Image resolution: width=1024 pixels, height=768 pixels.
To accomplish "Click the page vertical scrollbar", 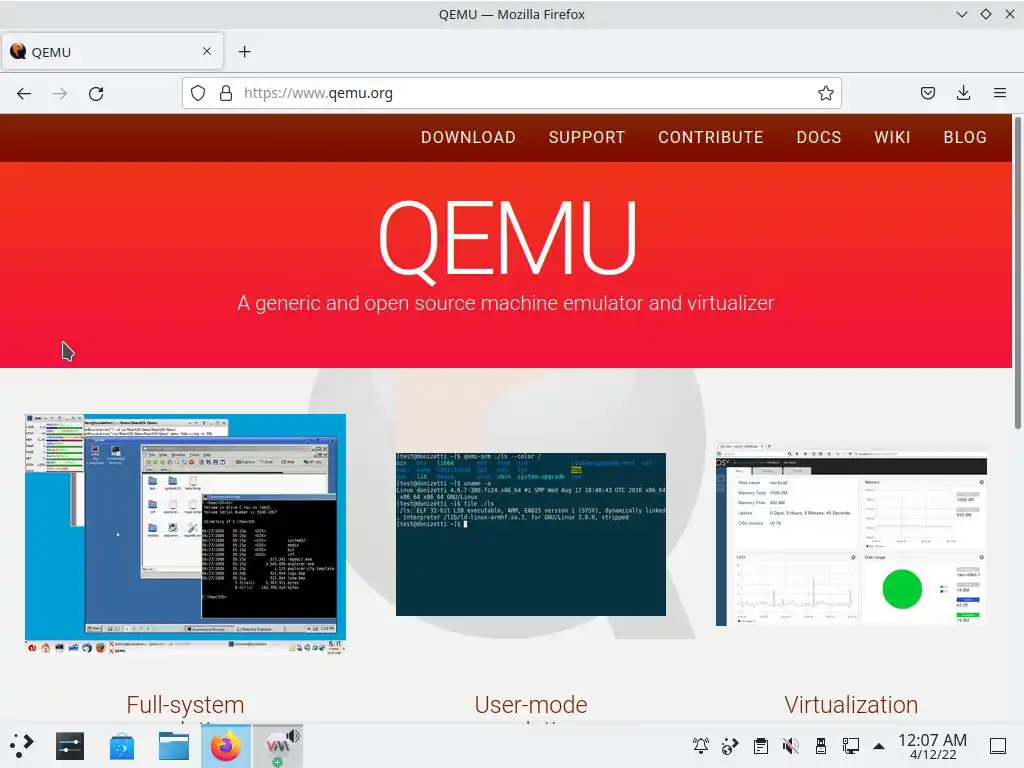I will click(x=1017, y=273).
